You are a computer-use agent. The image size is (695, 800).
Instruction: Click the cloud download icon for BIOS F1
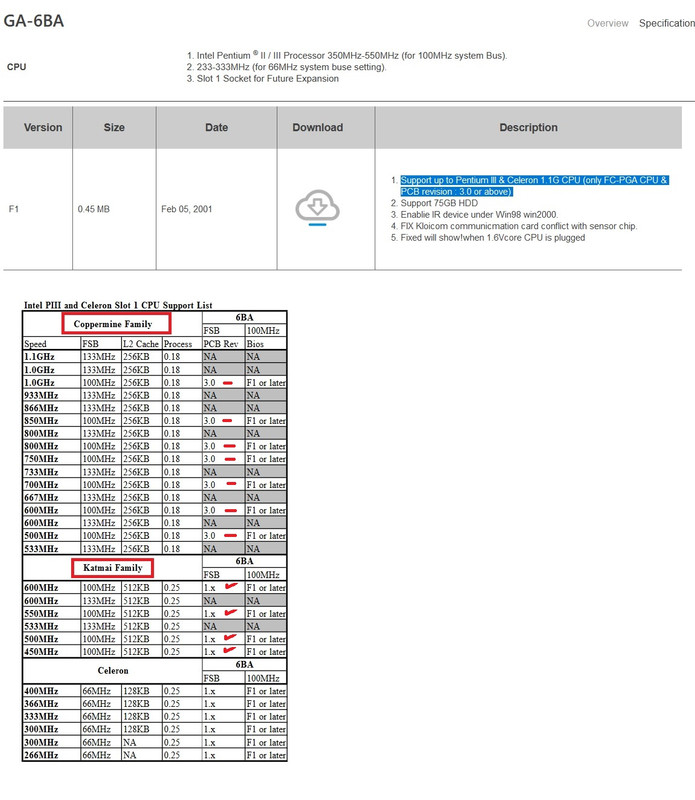coord(317,207)
